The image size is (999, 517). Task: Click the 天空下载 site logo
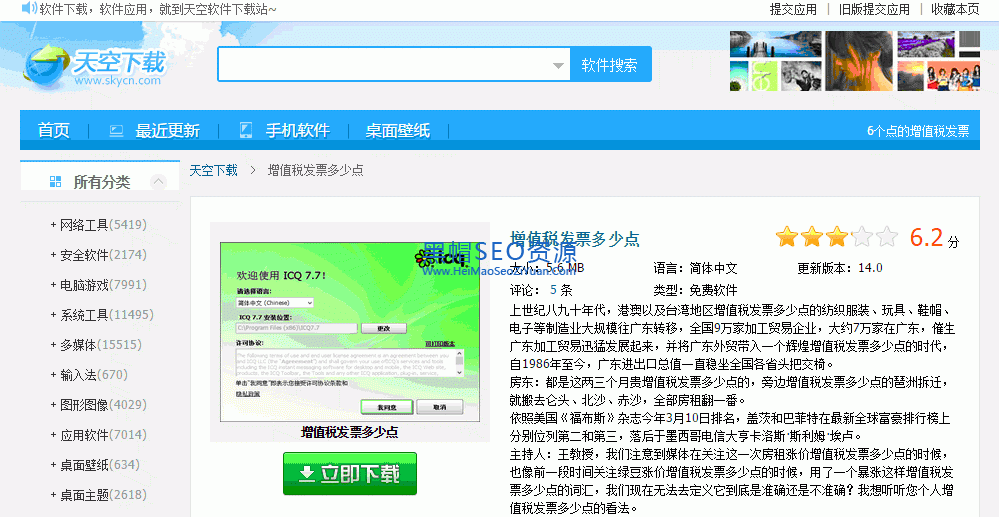point(95,66)
